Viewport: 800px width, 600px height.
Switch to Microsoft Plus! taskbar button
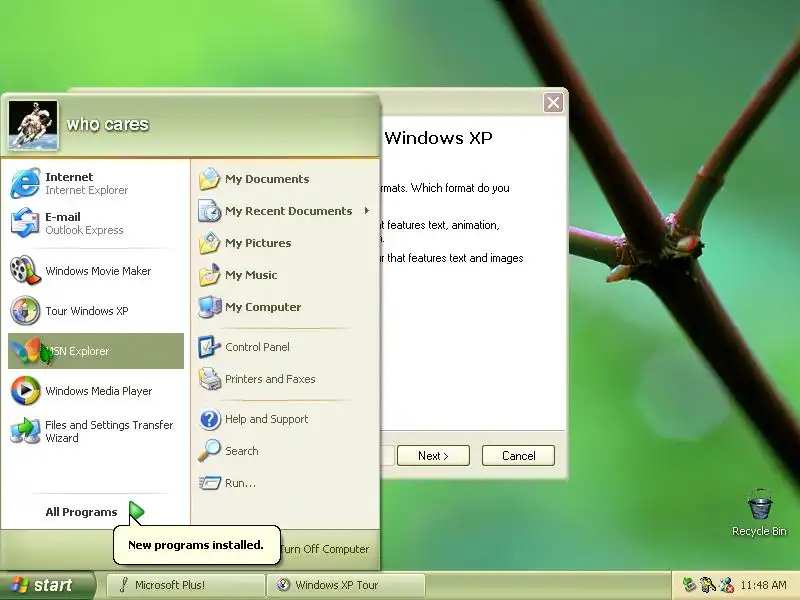[185, 585]
